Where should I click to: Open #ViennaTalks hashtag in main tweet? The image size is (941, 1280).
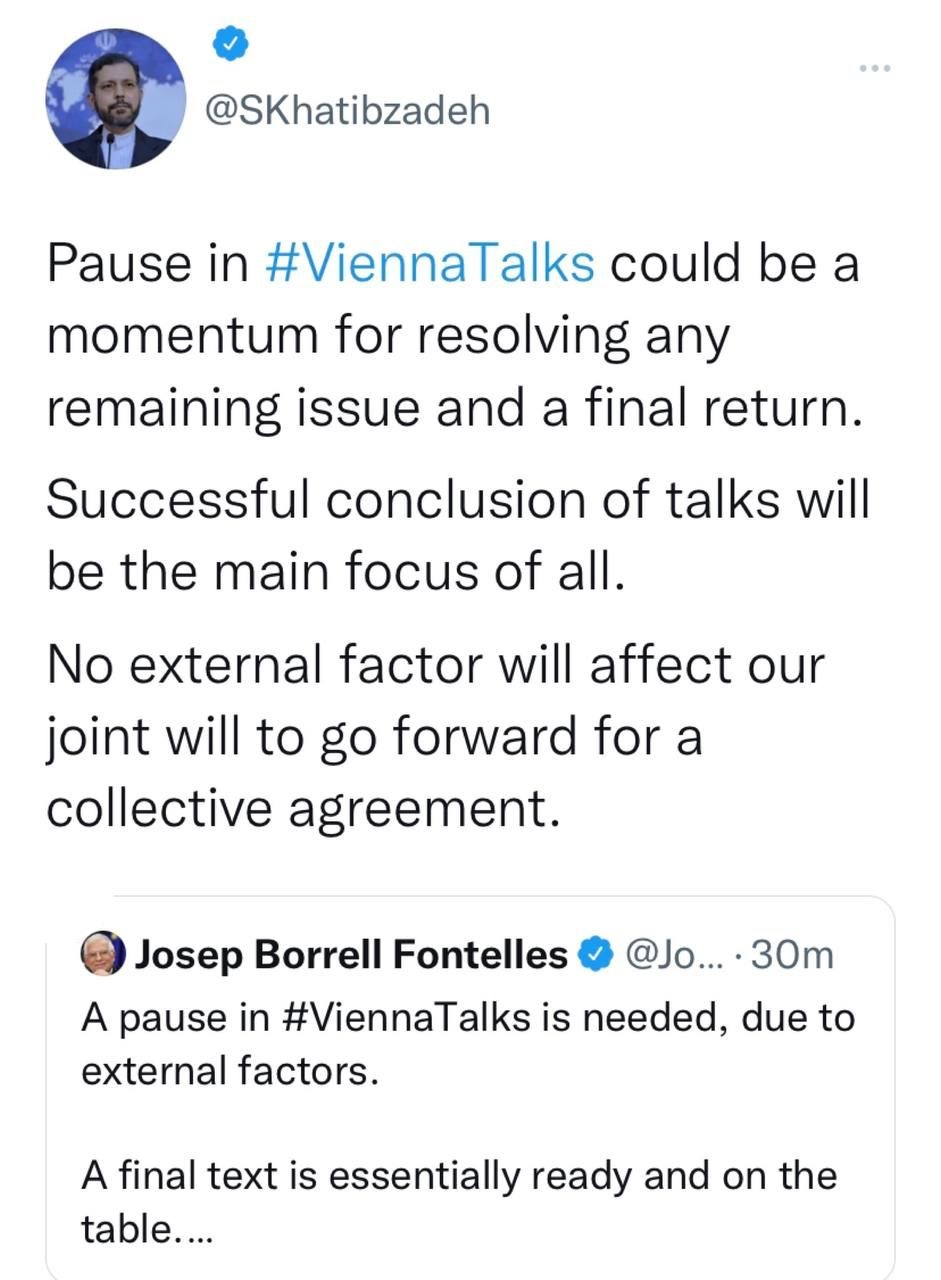[x=430, y=264]
